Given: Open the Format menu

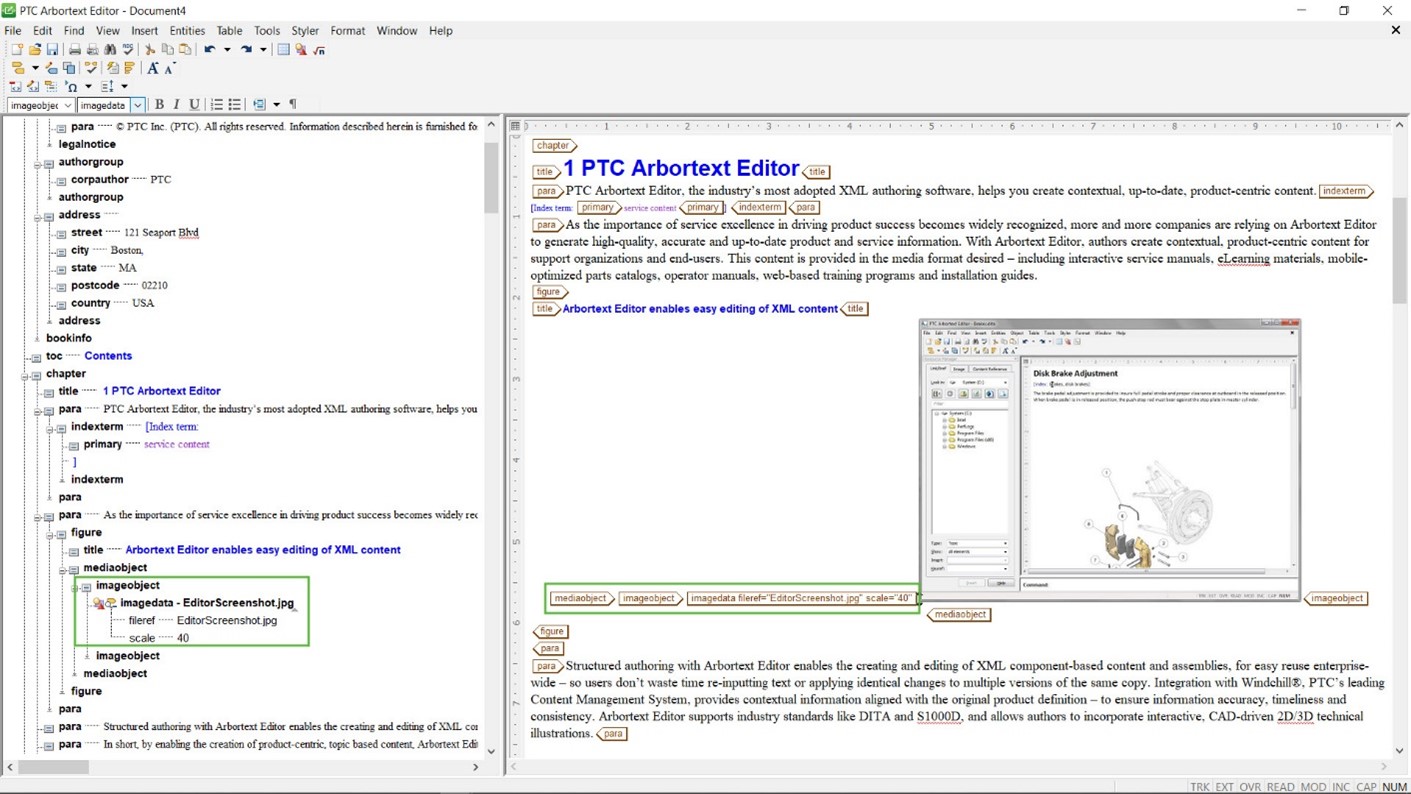Looking at the screenshot, I should click(348, 31).
